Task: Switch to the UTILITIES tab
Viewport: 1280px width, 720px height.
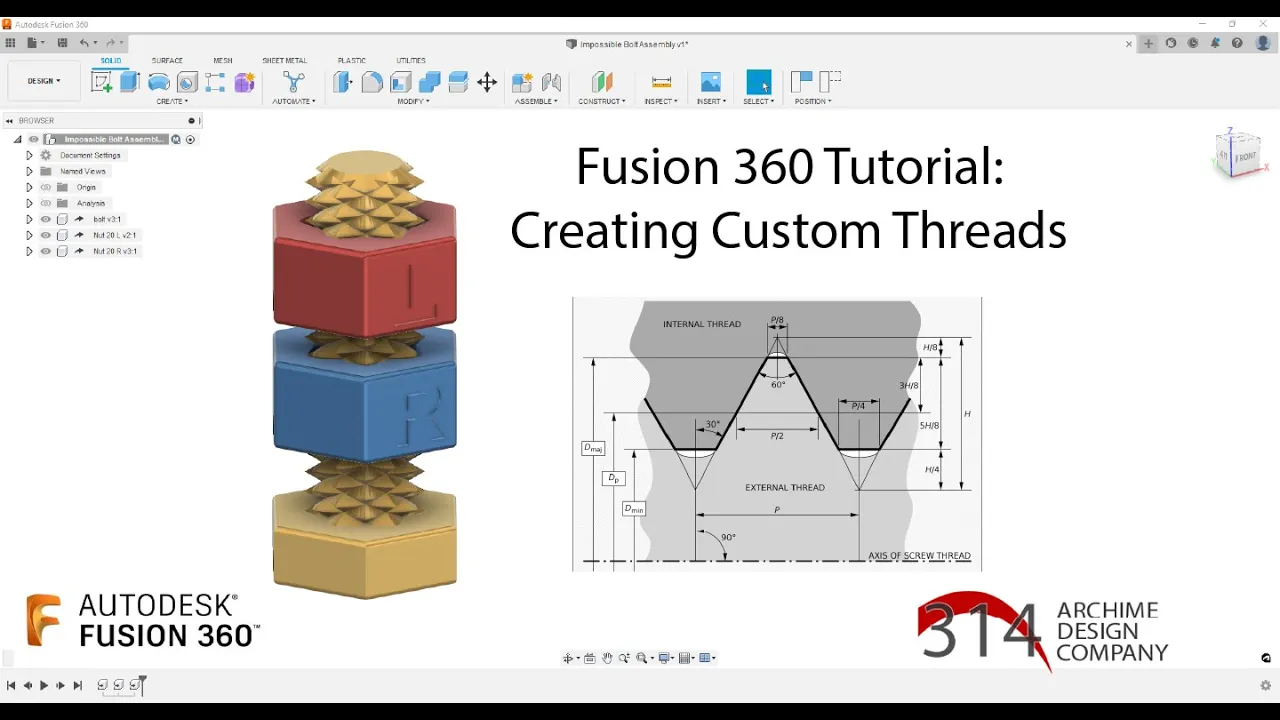Action: 411,60
